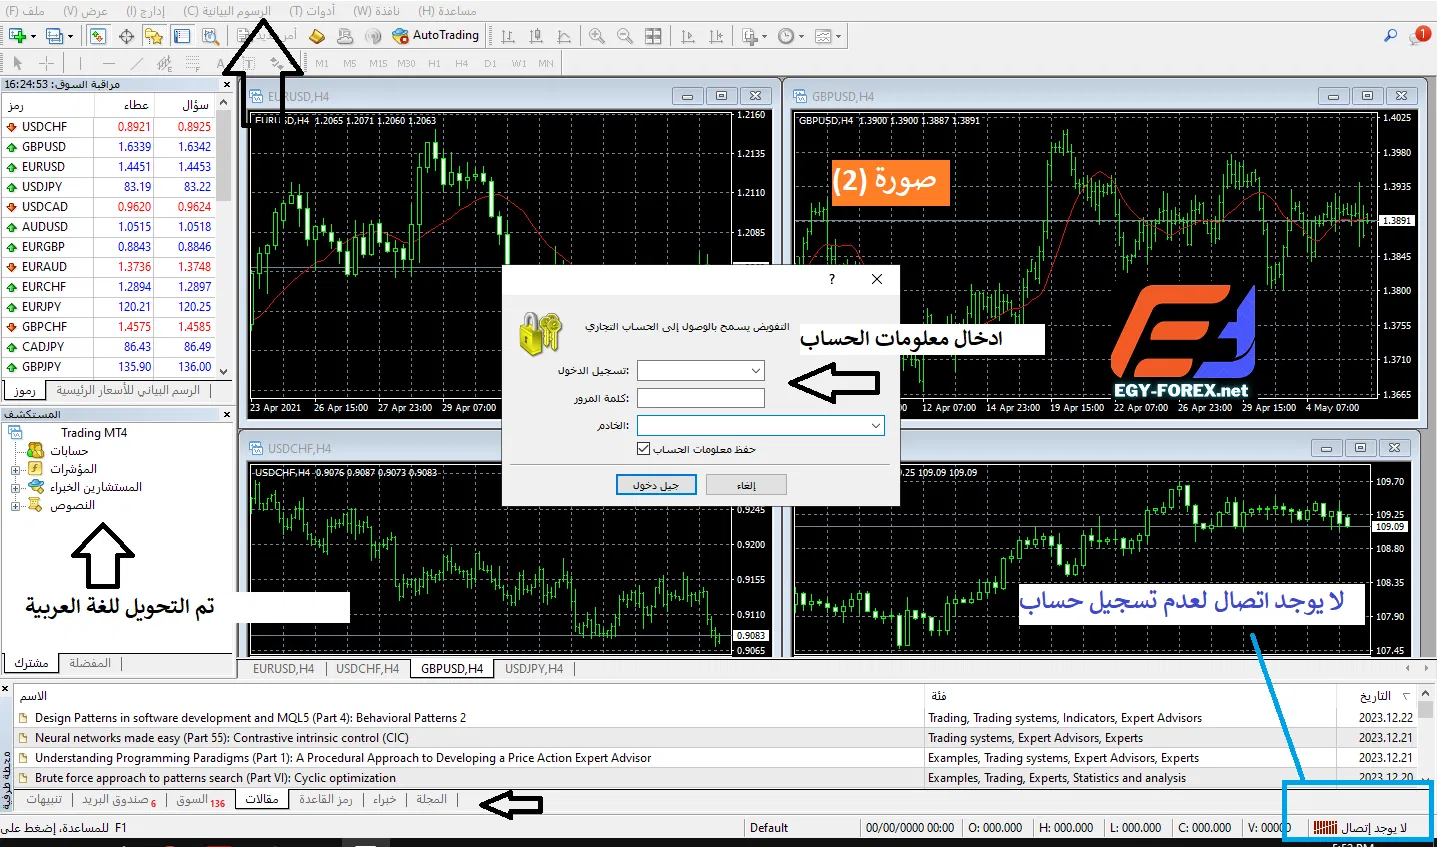The image size is (1437, 847).
Task: Open the new chart dropdown arrow
Action: click(33, 37)
